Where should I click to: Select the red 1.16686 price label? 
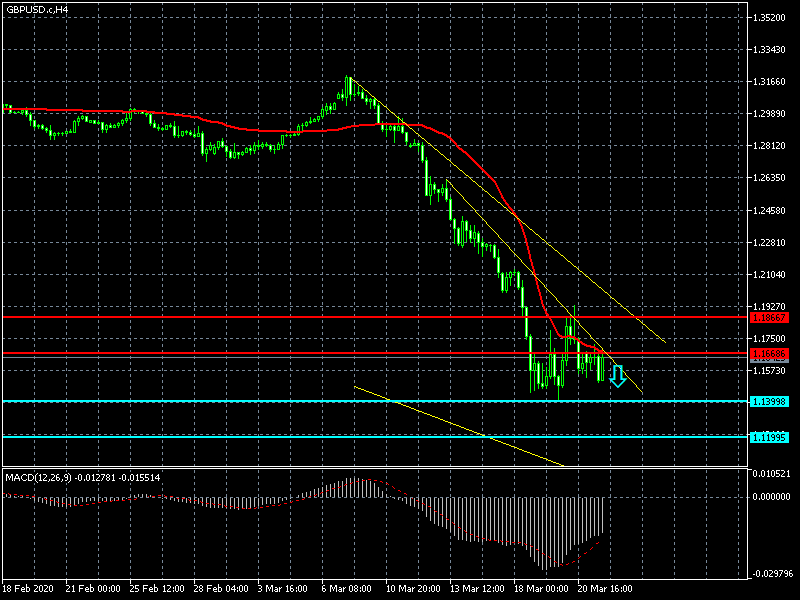point(770,354)
